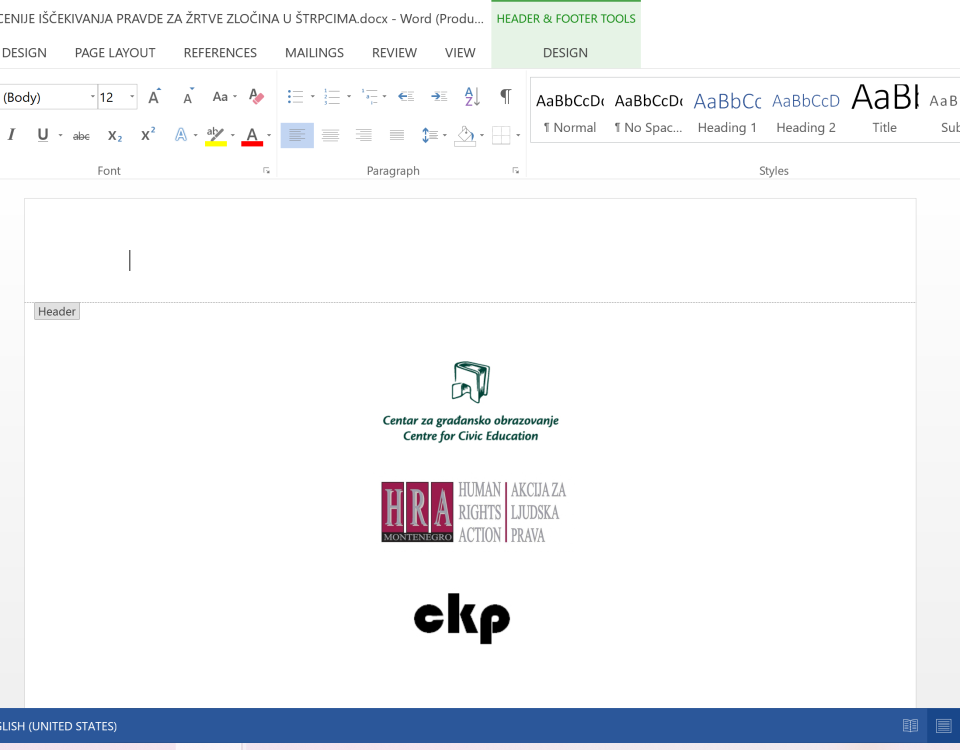Select the HRA Human Rights Action logo
960x750 pixels.
point(474,512)
